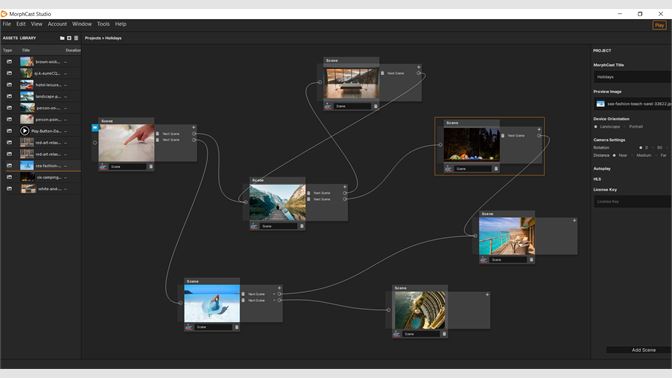Click the Preview Image file field
This screenshot has width=672, height=378.
click(632, 104)
